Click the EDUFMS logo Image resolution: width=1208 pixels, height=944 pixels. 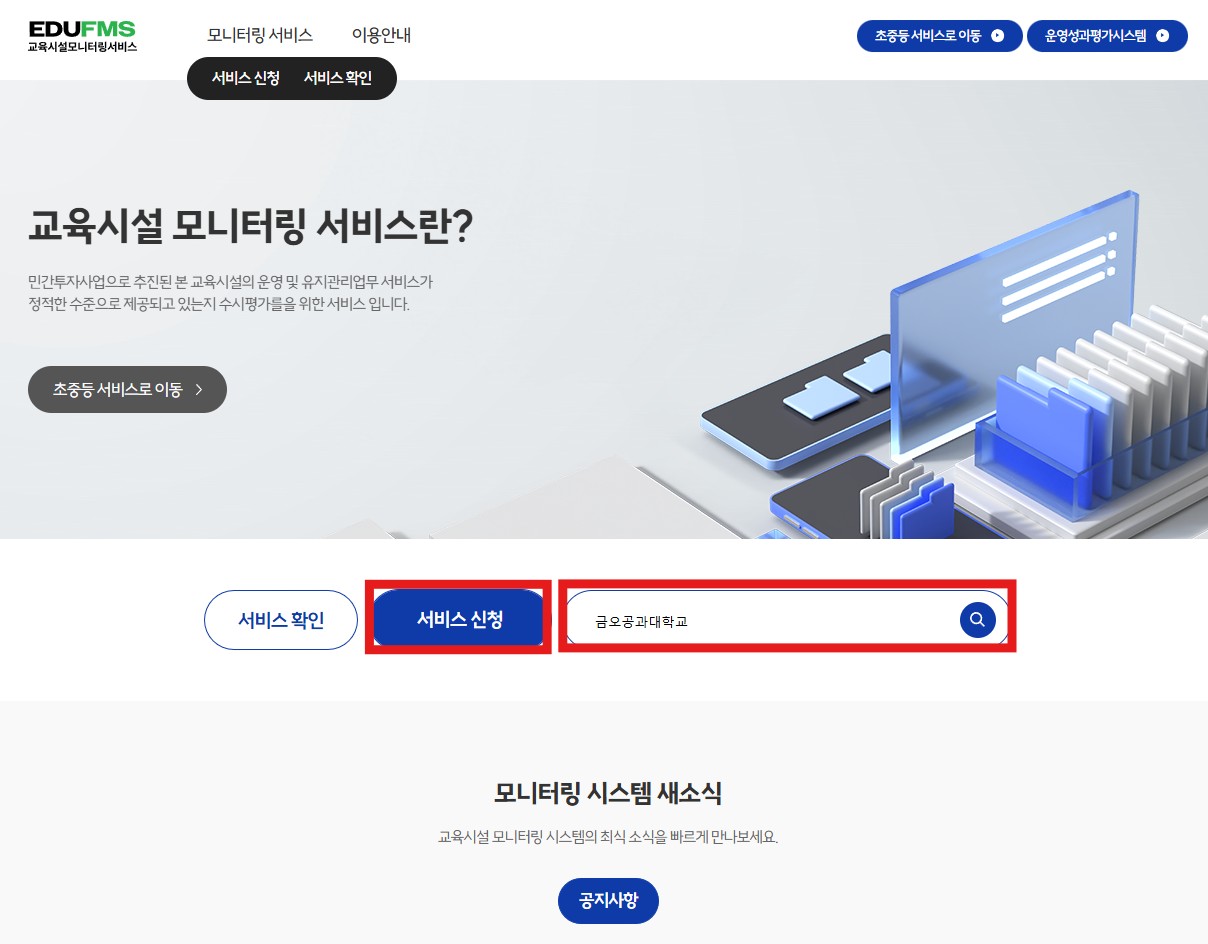pyautogui.click(x=82, y=36)
